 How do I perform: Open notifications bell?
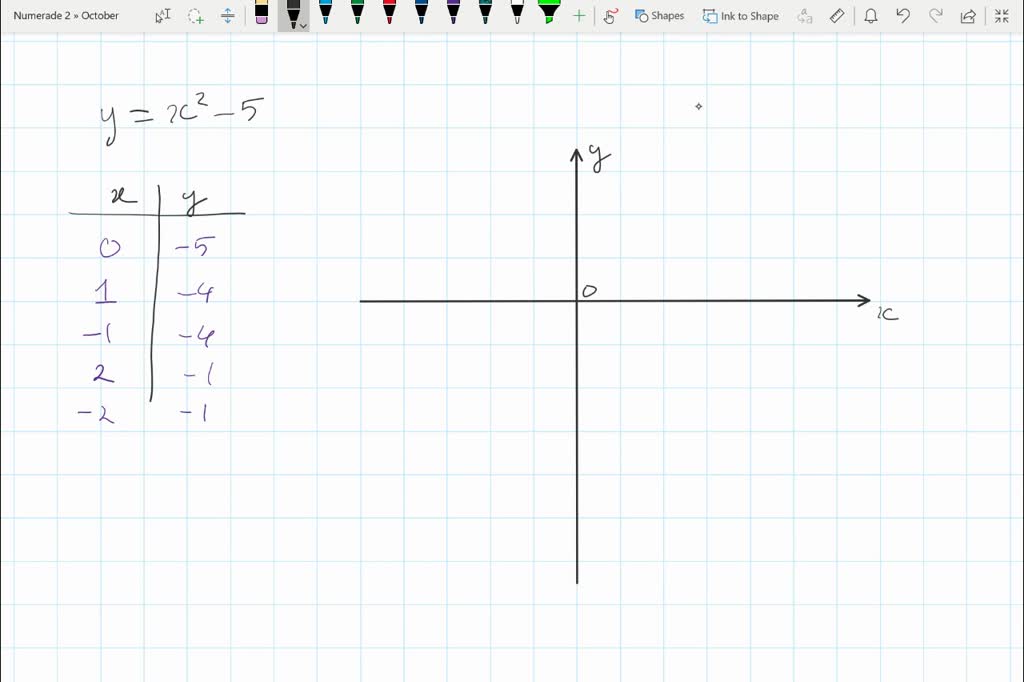coord(871,16)
